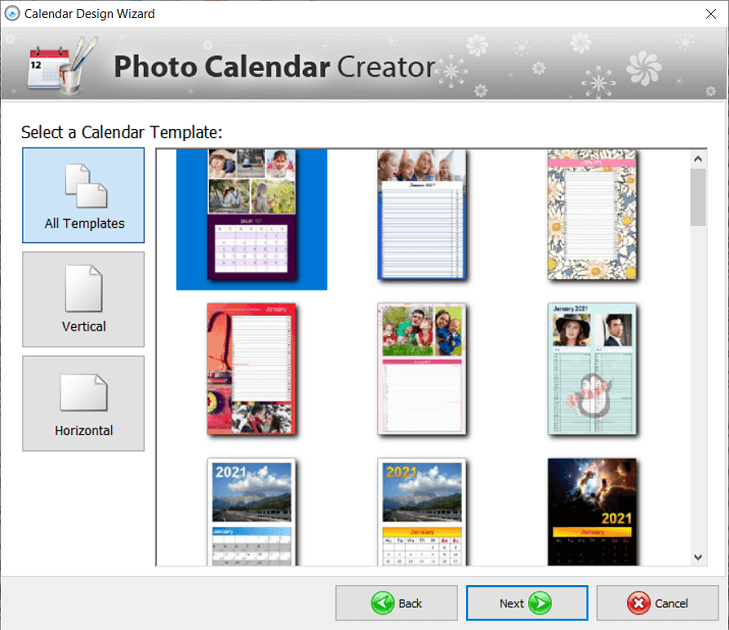Screen dimensions: 729x630
Task: Click the app icon in title bar
Action: click(x=13, y=14)
